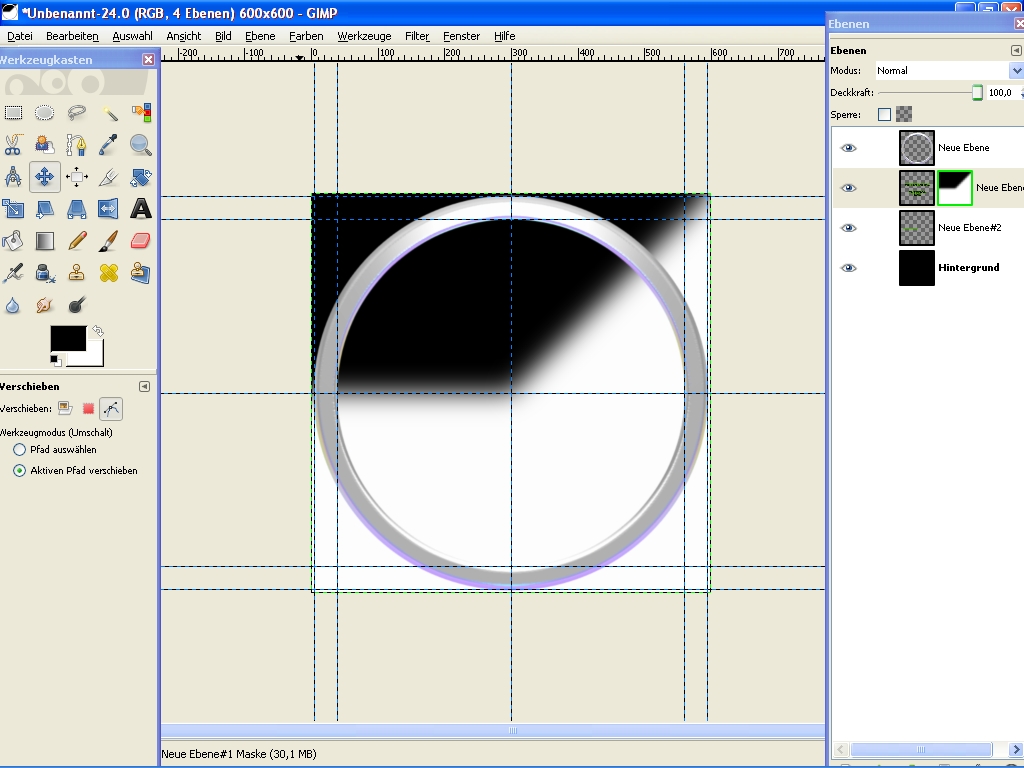
Task: Select the Select by Color tool
Action: click(140, 113)
